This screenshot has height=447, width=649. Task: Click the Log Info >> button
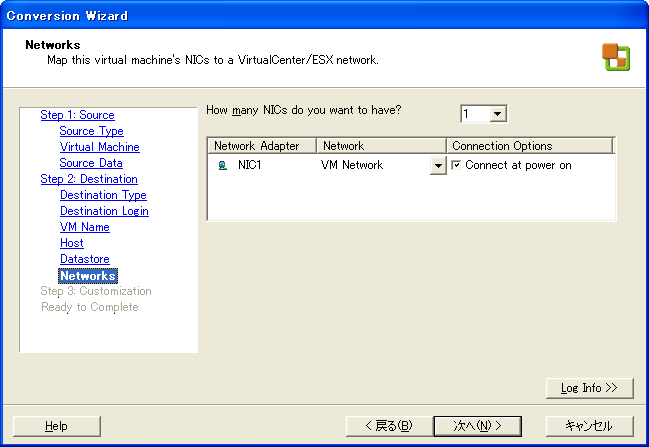point(589,388)
